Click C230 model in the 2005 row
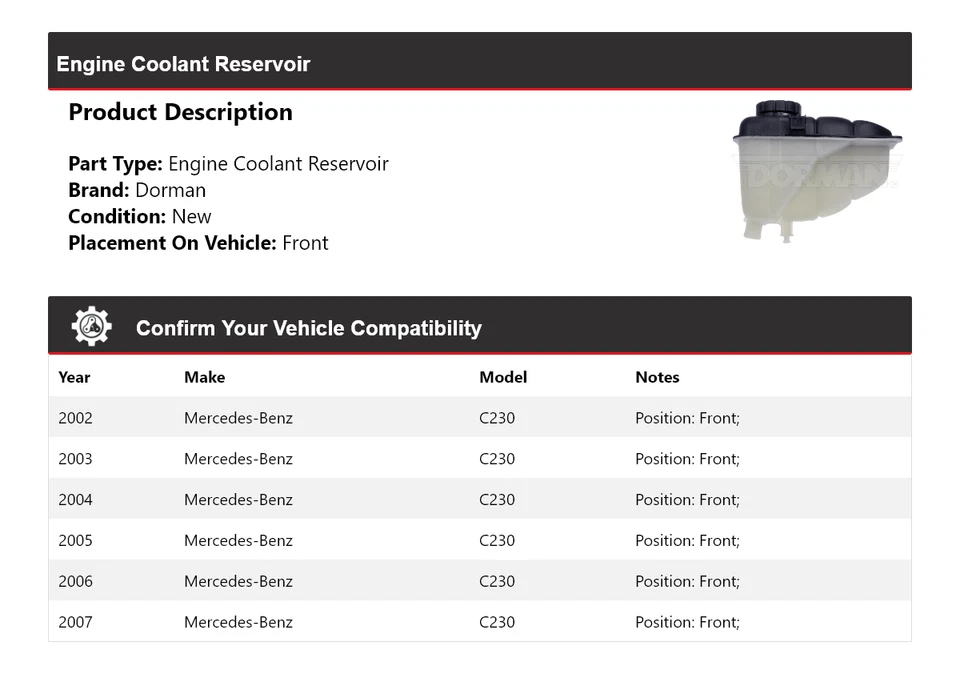Image resolution: width=960 pixels, height=674 pixels. (x=497, y=541)
